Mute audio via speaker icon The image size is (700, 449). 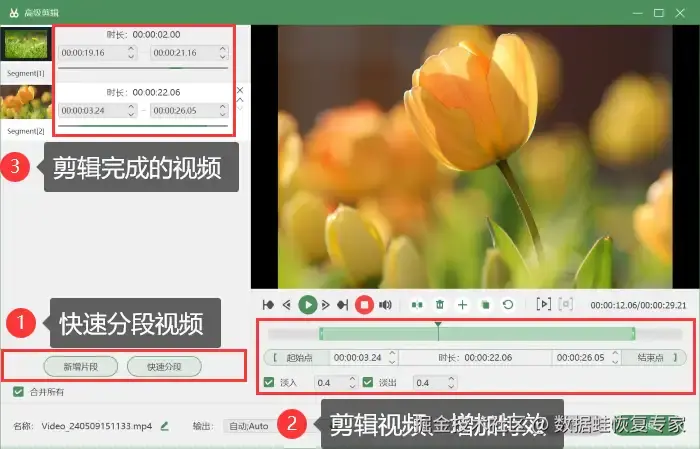point(385,305)
